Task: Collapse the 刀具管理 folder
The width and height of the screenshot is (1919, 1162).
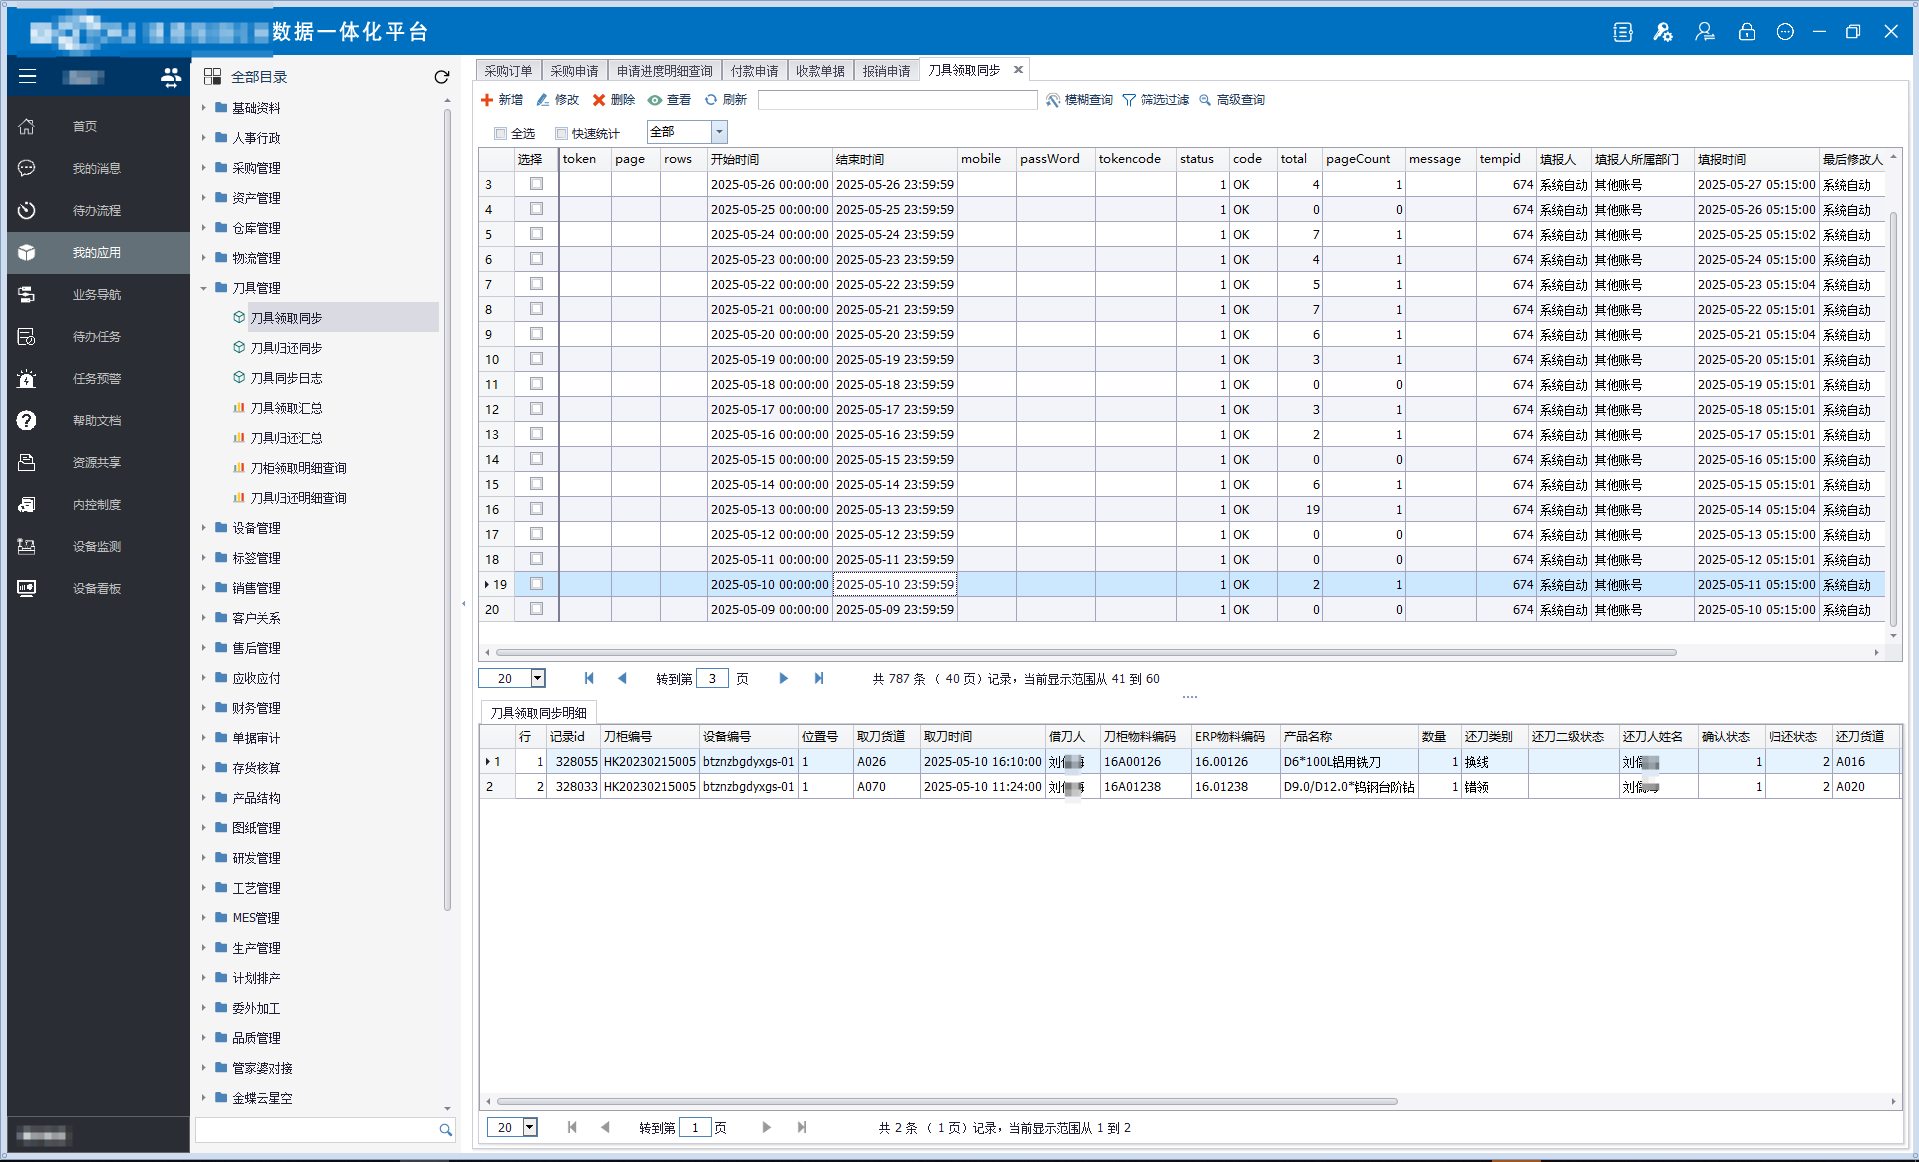Action: click(x=204, y=287)
